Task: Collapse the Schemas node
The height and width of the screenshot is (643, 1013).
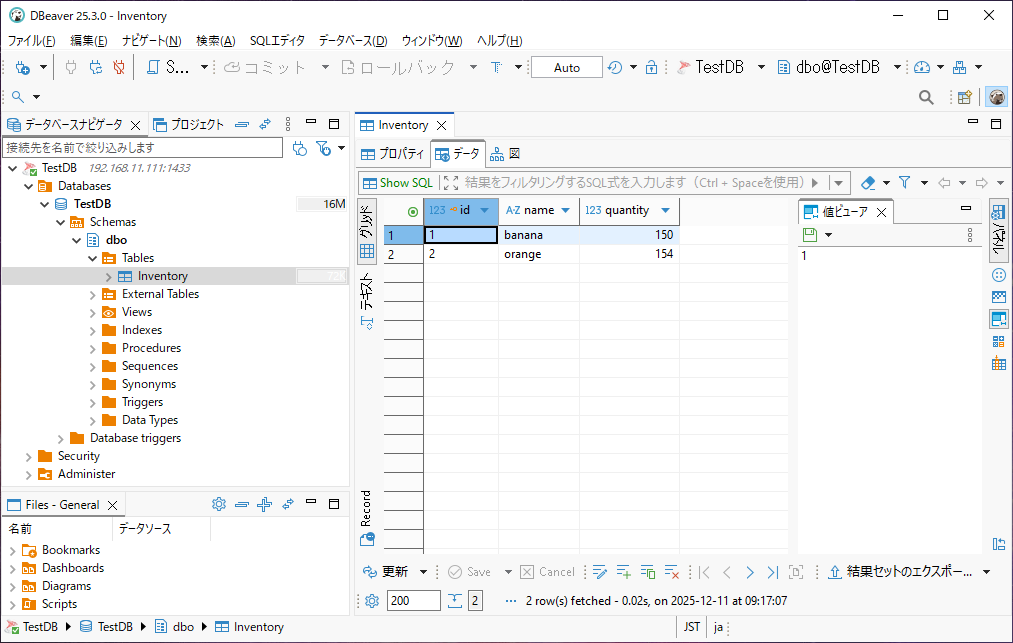Action: [x=61, y=222]
